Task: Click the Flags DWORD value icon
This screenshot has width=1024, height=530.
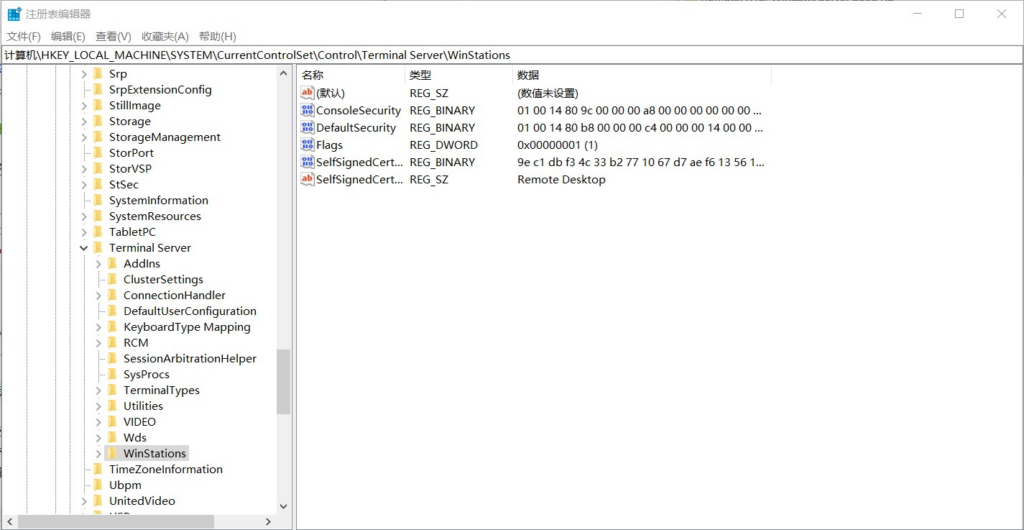Action: (x=307, y=145)
